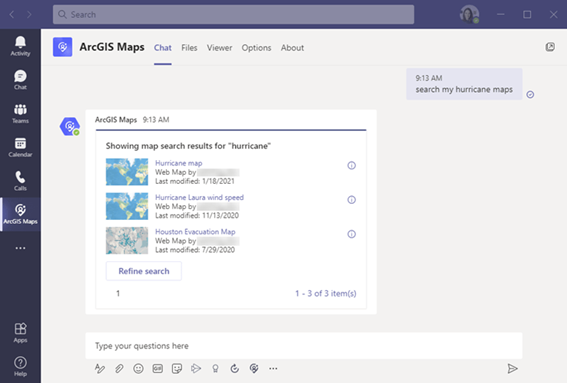Navigate back with the left arrow
This screenshot has height=383, width=567.
click(12, 14)
